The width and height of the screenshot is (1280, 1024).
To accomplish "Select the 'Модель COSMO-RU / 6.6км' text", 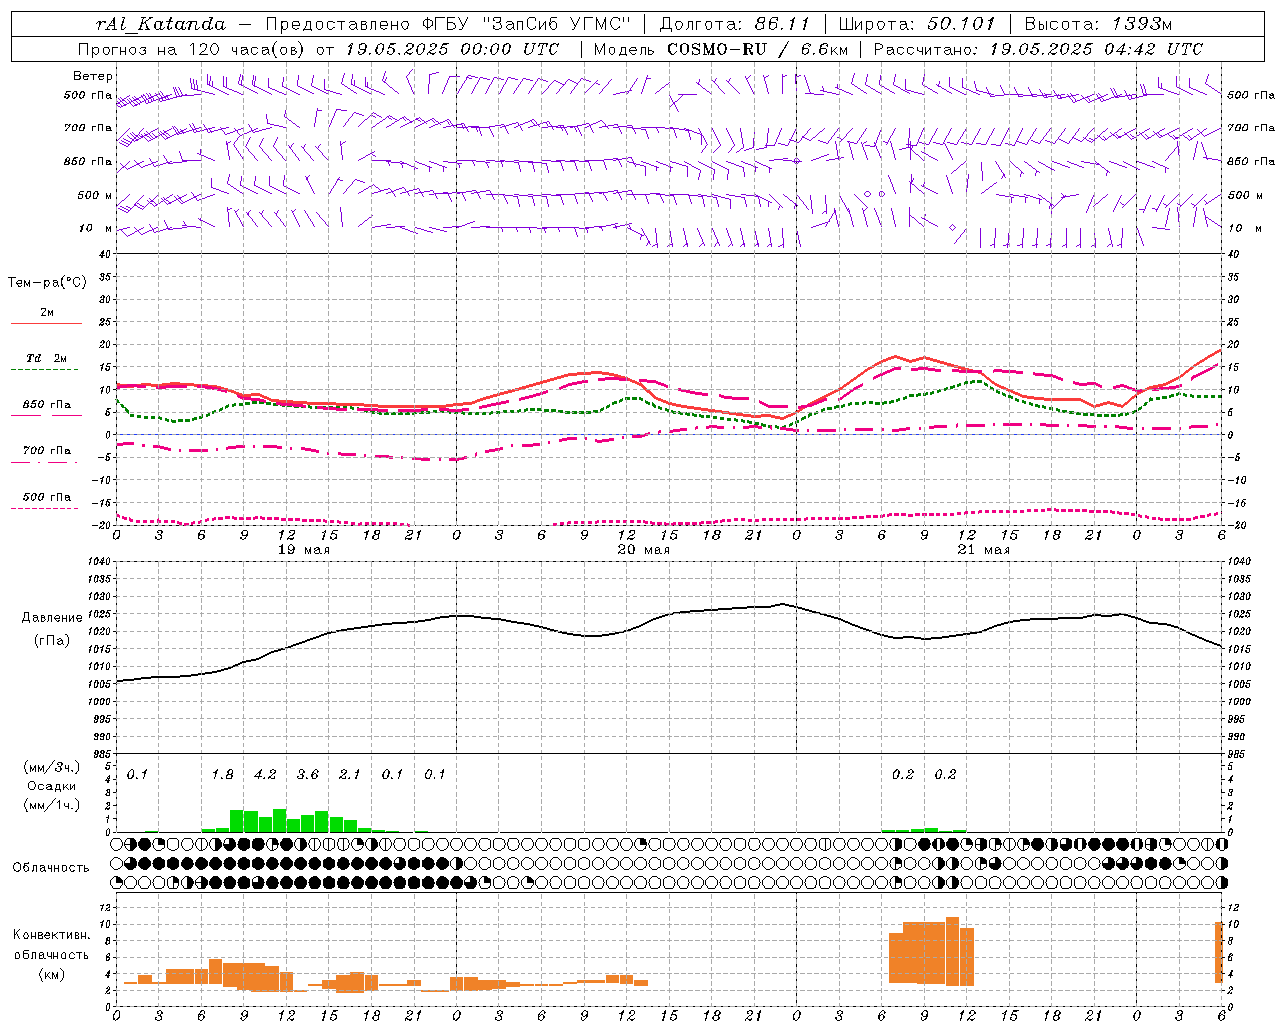I will click(720, 49).
